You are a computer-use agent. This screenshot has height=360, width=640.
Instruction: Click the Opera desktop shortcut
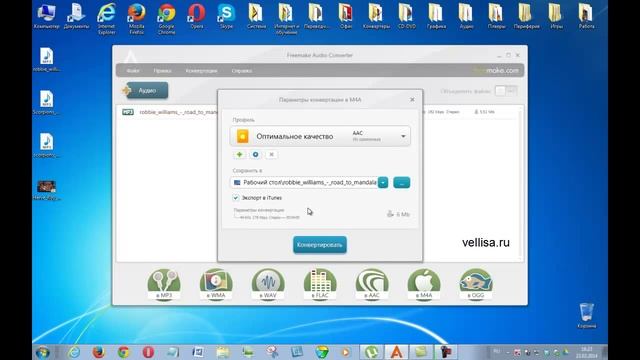click(197, 16)
